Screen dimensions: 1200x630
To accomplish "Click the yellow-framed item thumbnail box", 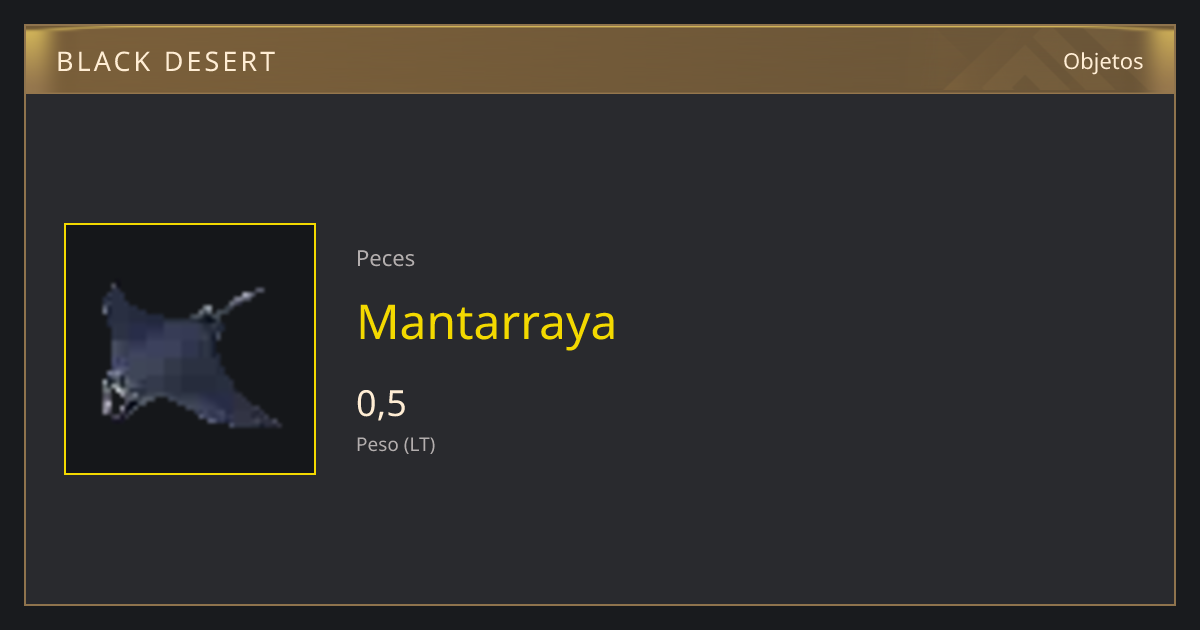I will click(x=190, y=349).
